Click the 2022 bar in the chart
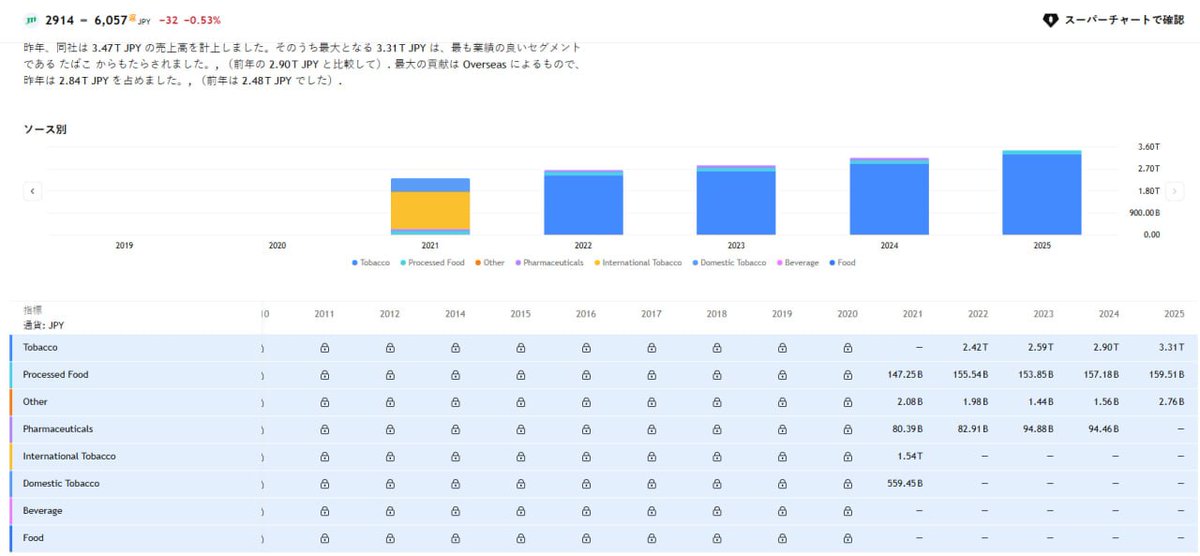 point(583,203)
